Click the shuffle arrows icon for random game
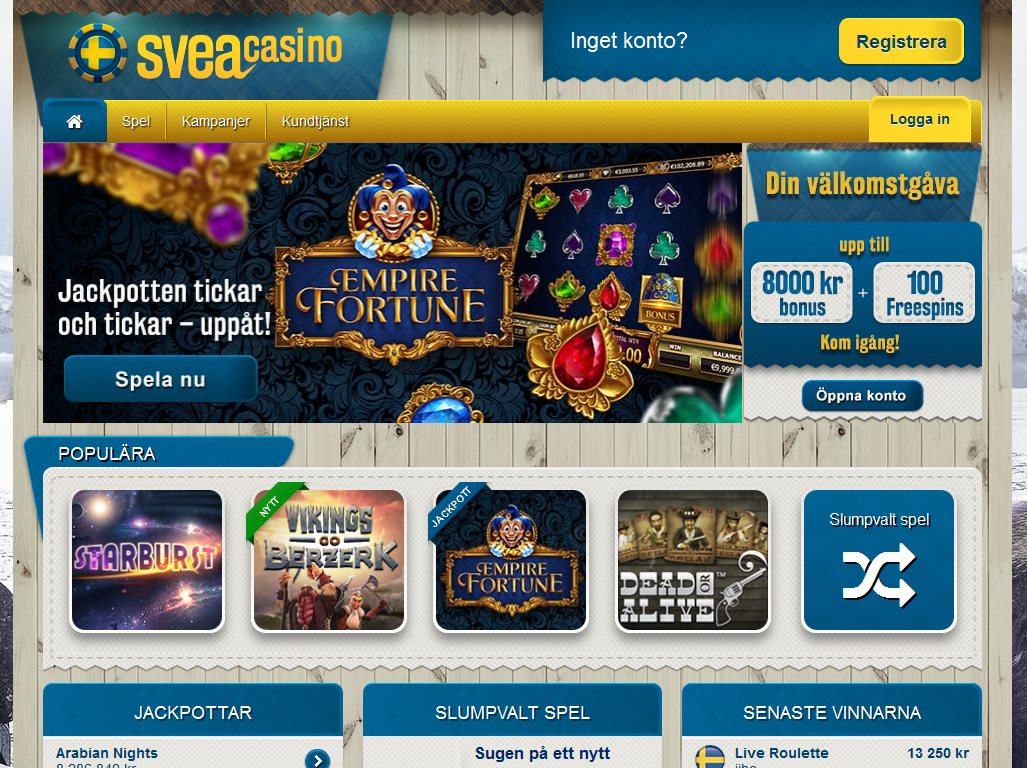 click(879, 576)
